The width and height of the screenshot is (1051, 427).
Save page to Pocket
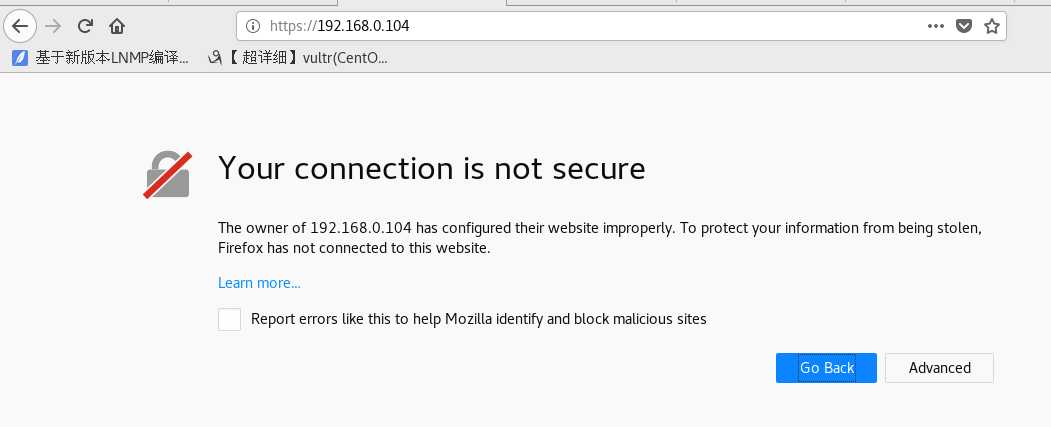click(964, 26)
